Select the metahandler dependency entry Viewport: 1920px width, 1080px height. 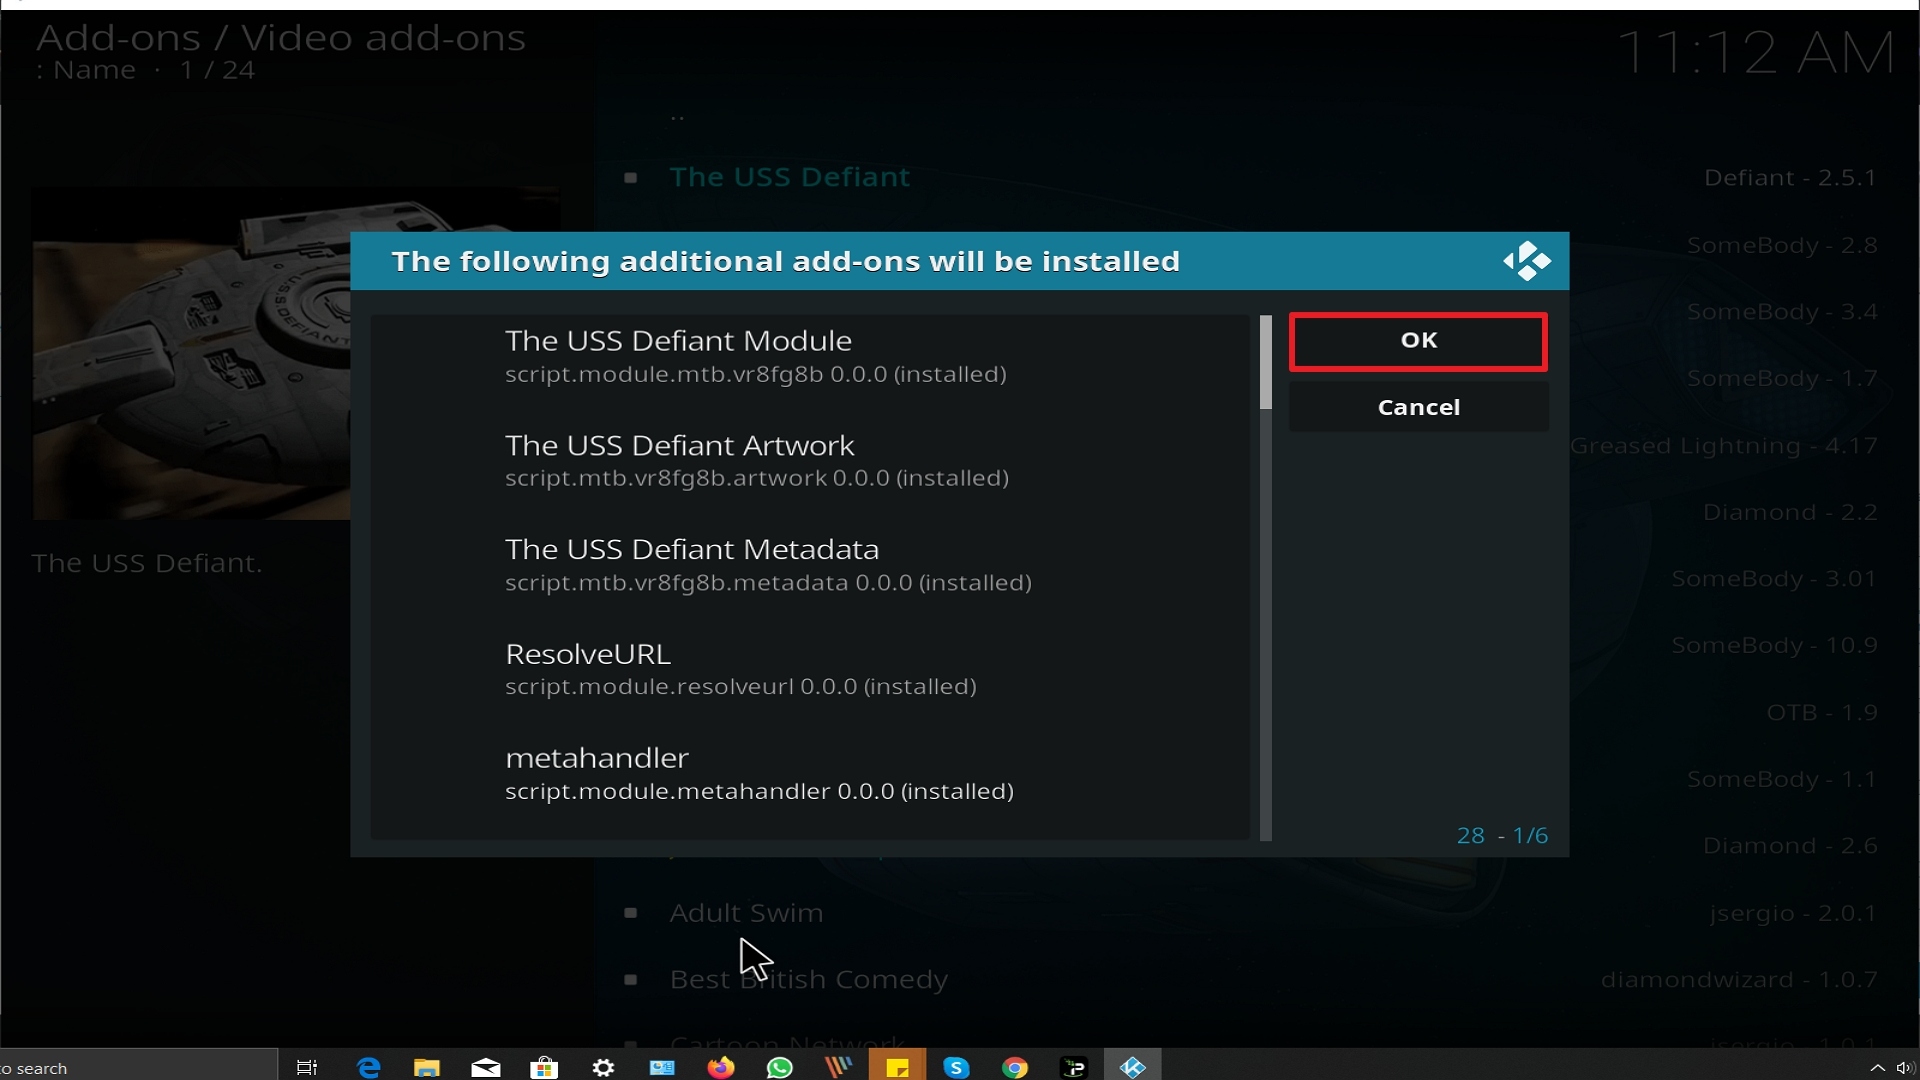tap(810, 773)
